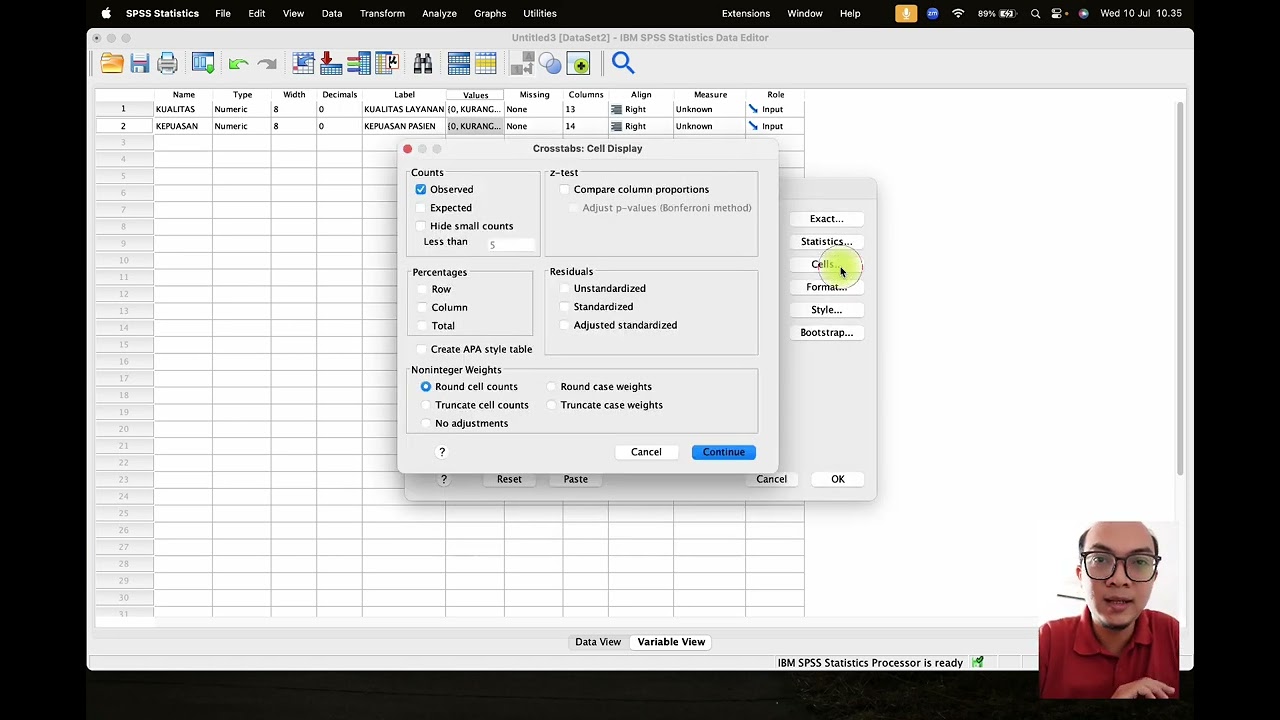The image size is (1280, 720).
Task: Click the gray Redo arrow icon
Action: (266, 64)
